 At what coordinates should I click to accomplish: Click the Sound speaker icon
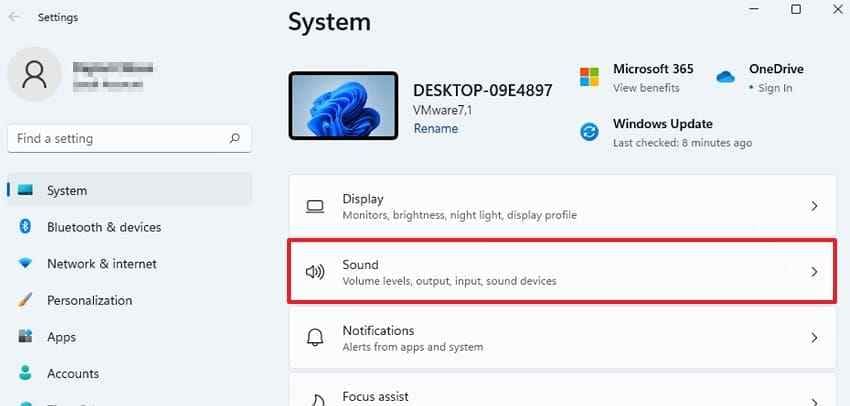point(315,272)
